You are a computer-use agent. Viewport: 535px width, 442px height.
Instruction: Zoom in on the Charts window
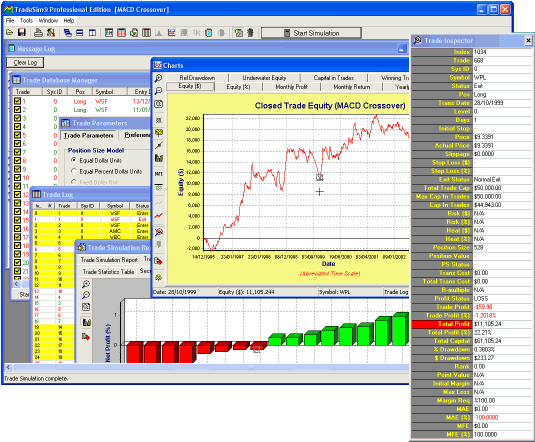(x=159, y=78)
